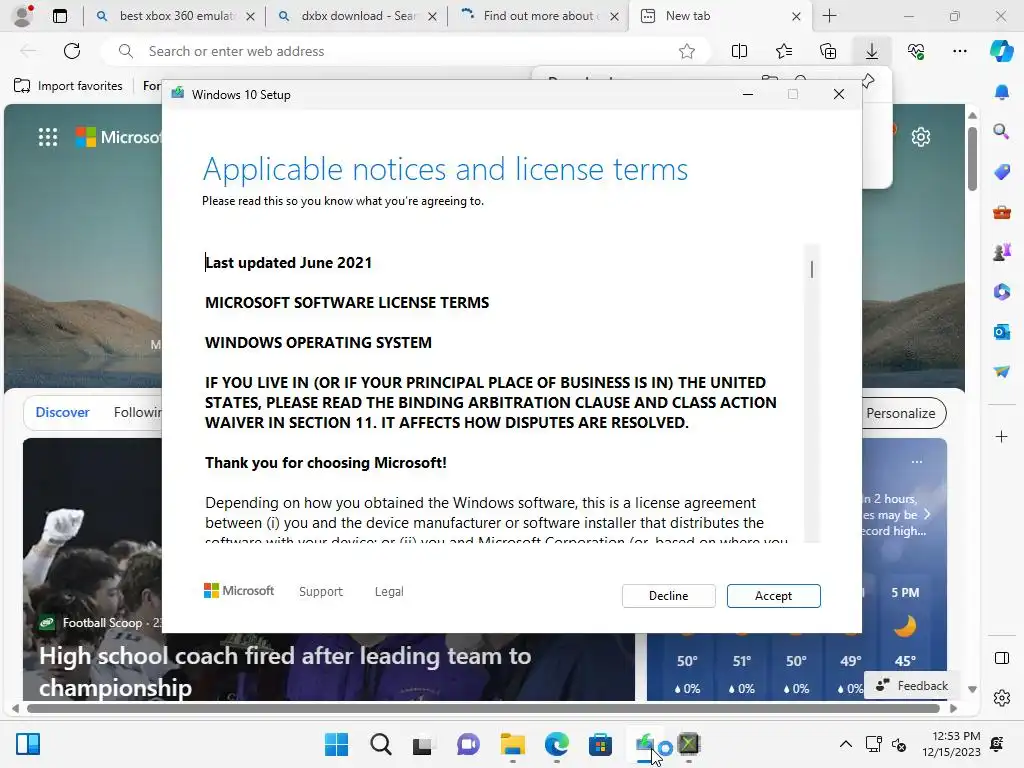Open the sidebar Games chess icon
This screenshot has width=1024, height=768.
(1002, 252)
